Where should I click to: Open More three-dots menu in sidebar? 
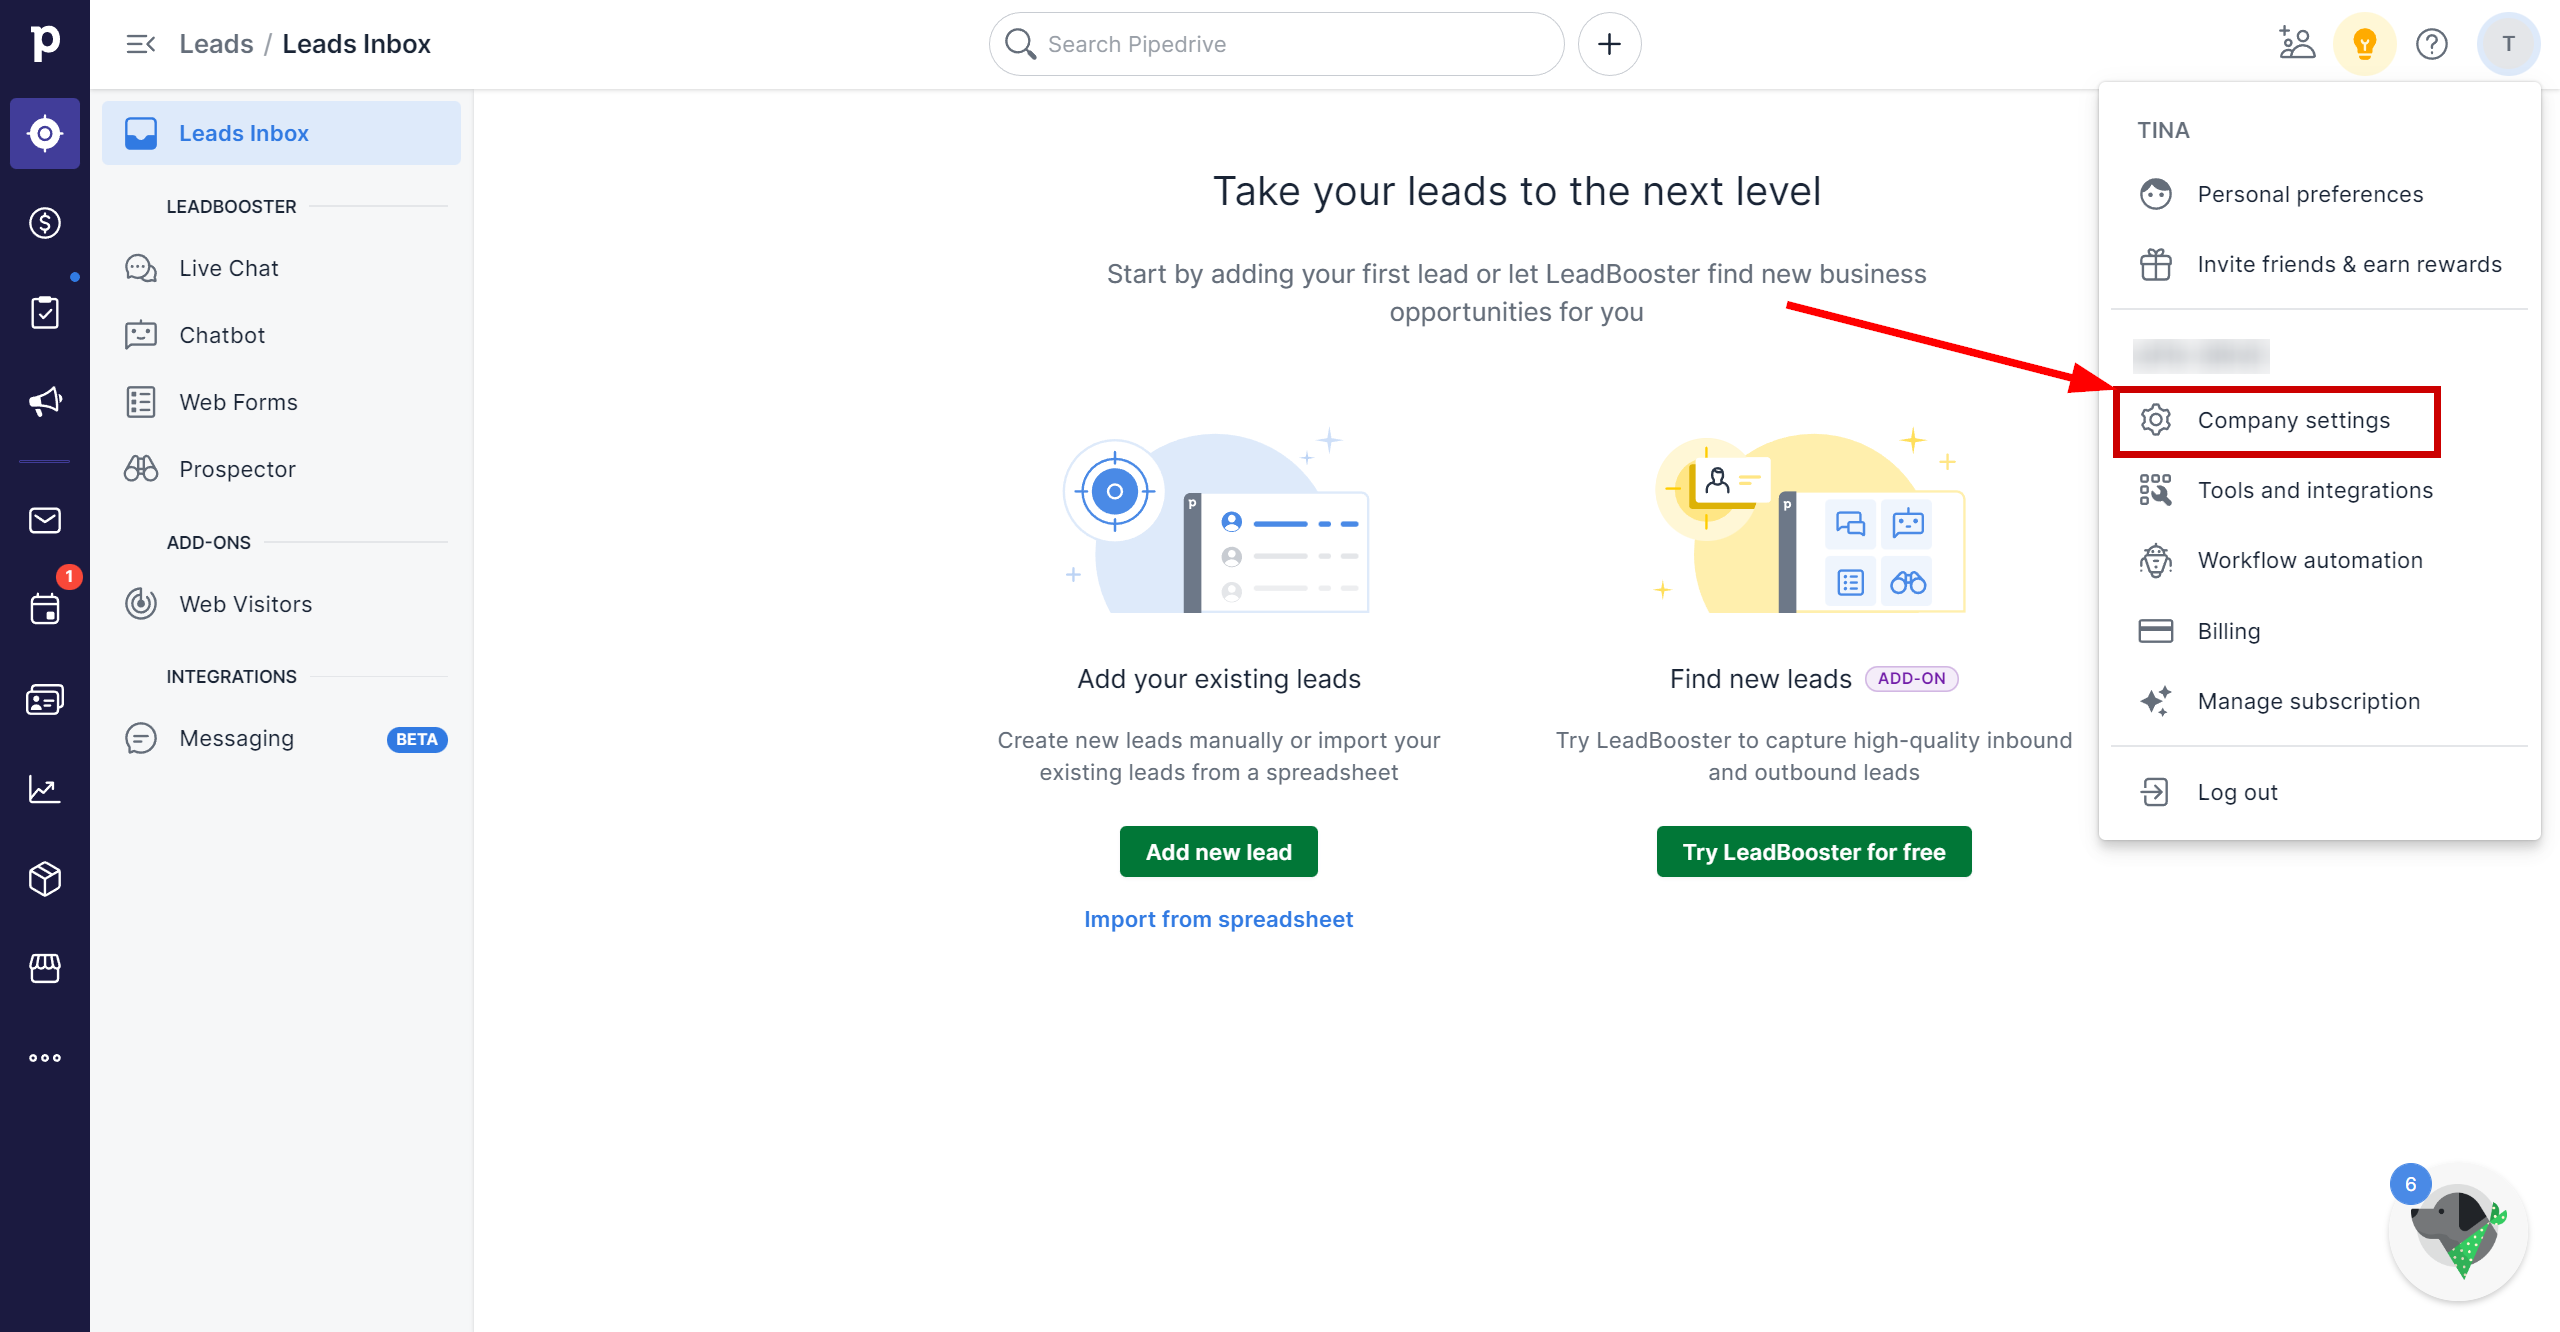click(x=45, y=1057)
